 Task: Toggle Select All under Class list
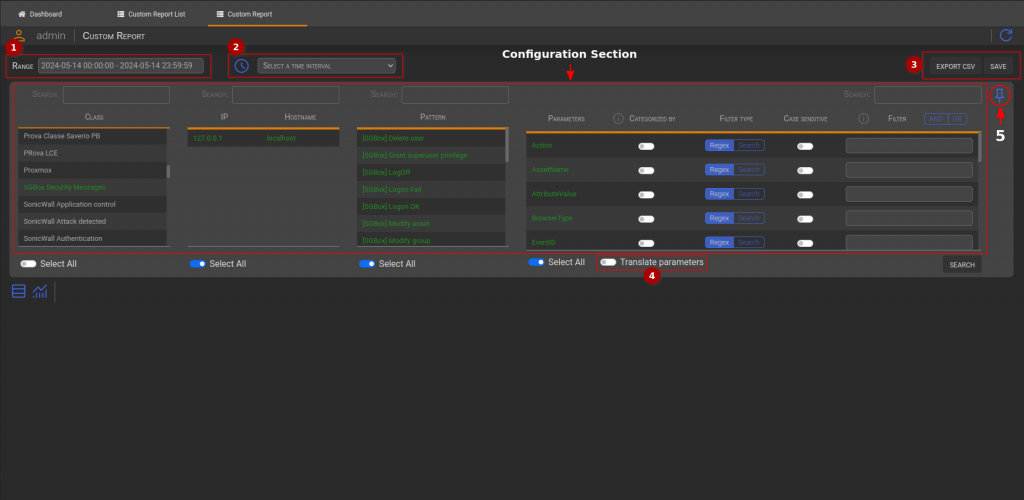(x=28, y=264)
